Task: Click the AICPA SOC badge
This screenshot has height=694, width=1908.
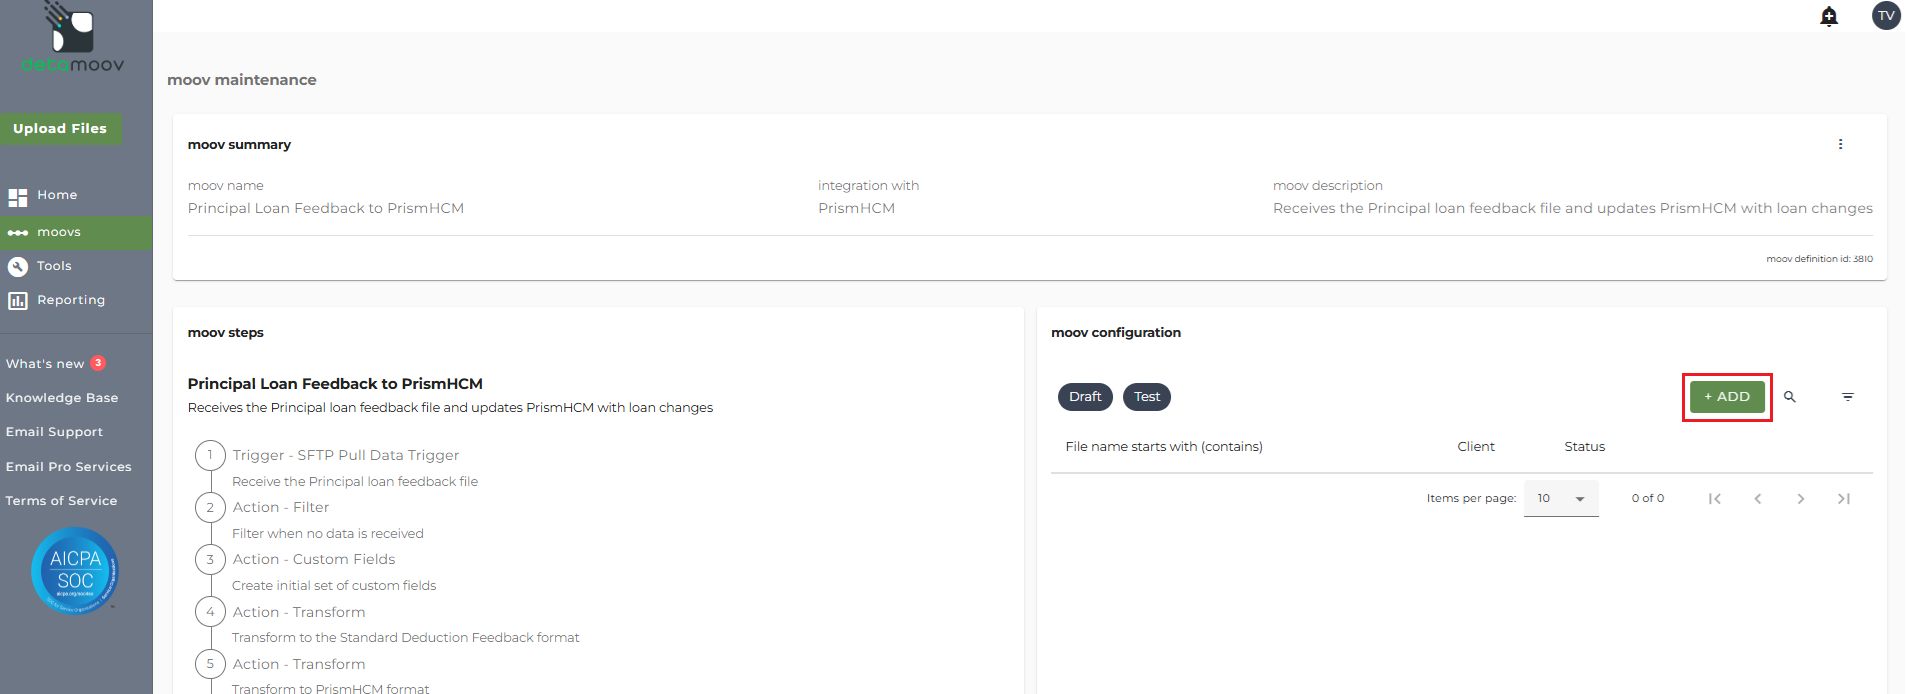Action: (75, 571)
